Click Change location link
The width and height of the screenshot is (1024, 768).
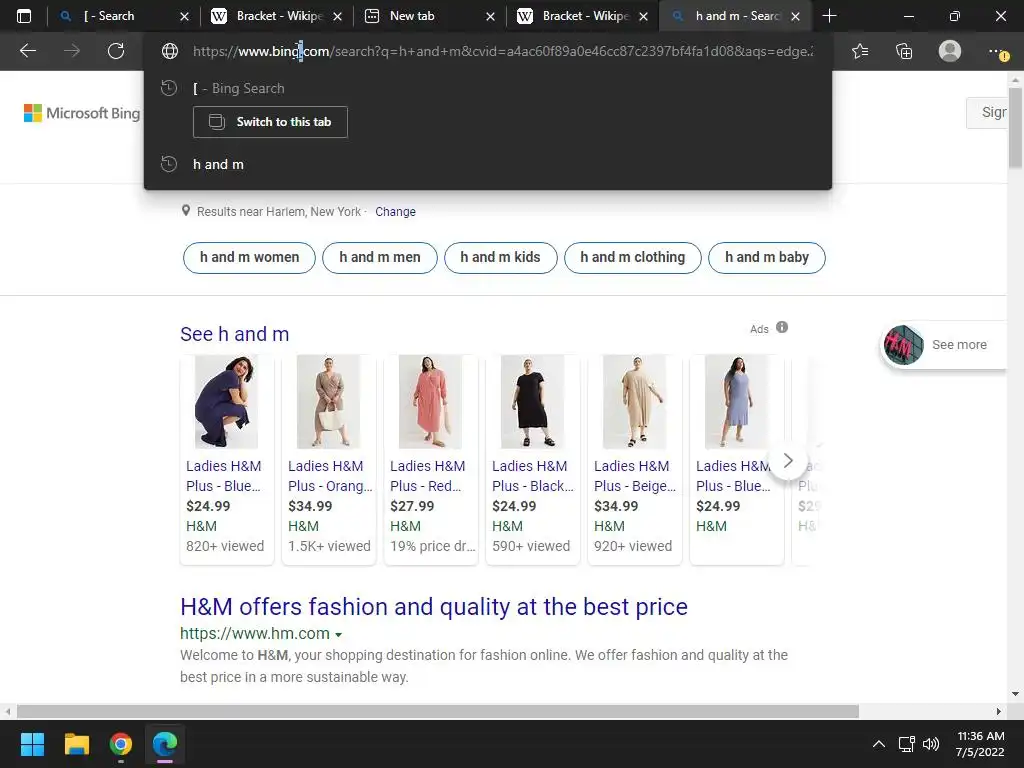coord(395,212)
